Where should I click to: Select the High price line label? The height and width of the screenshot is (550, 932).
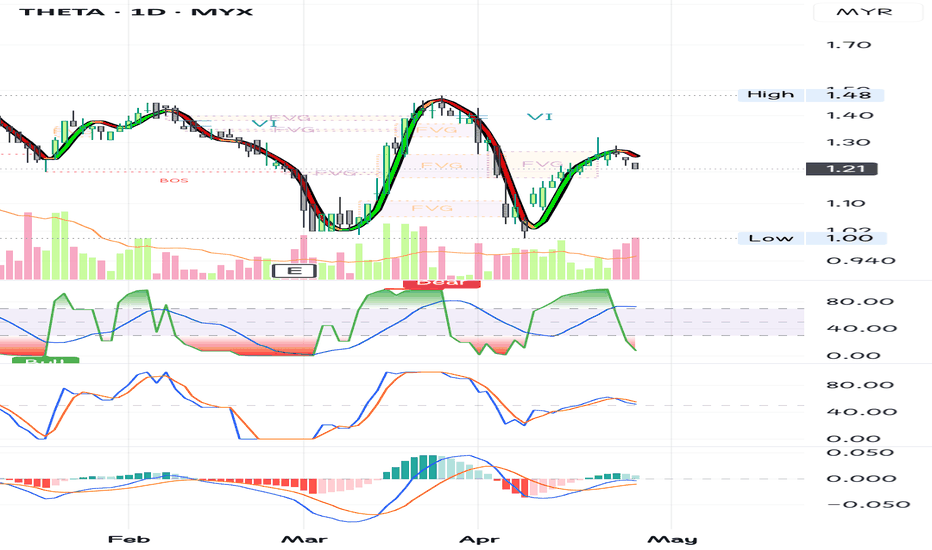(770, 95)
